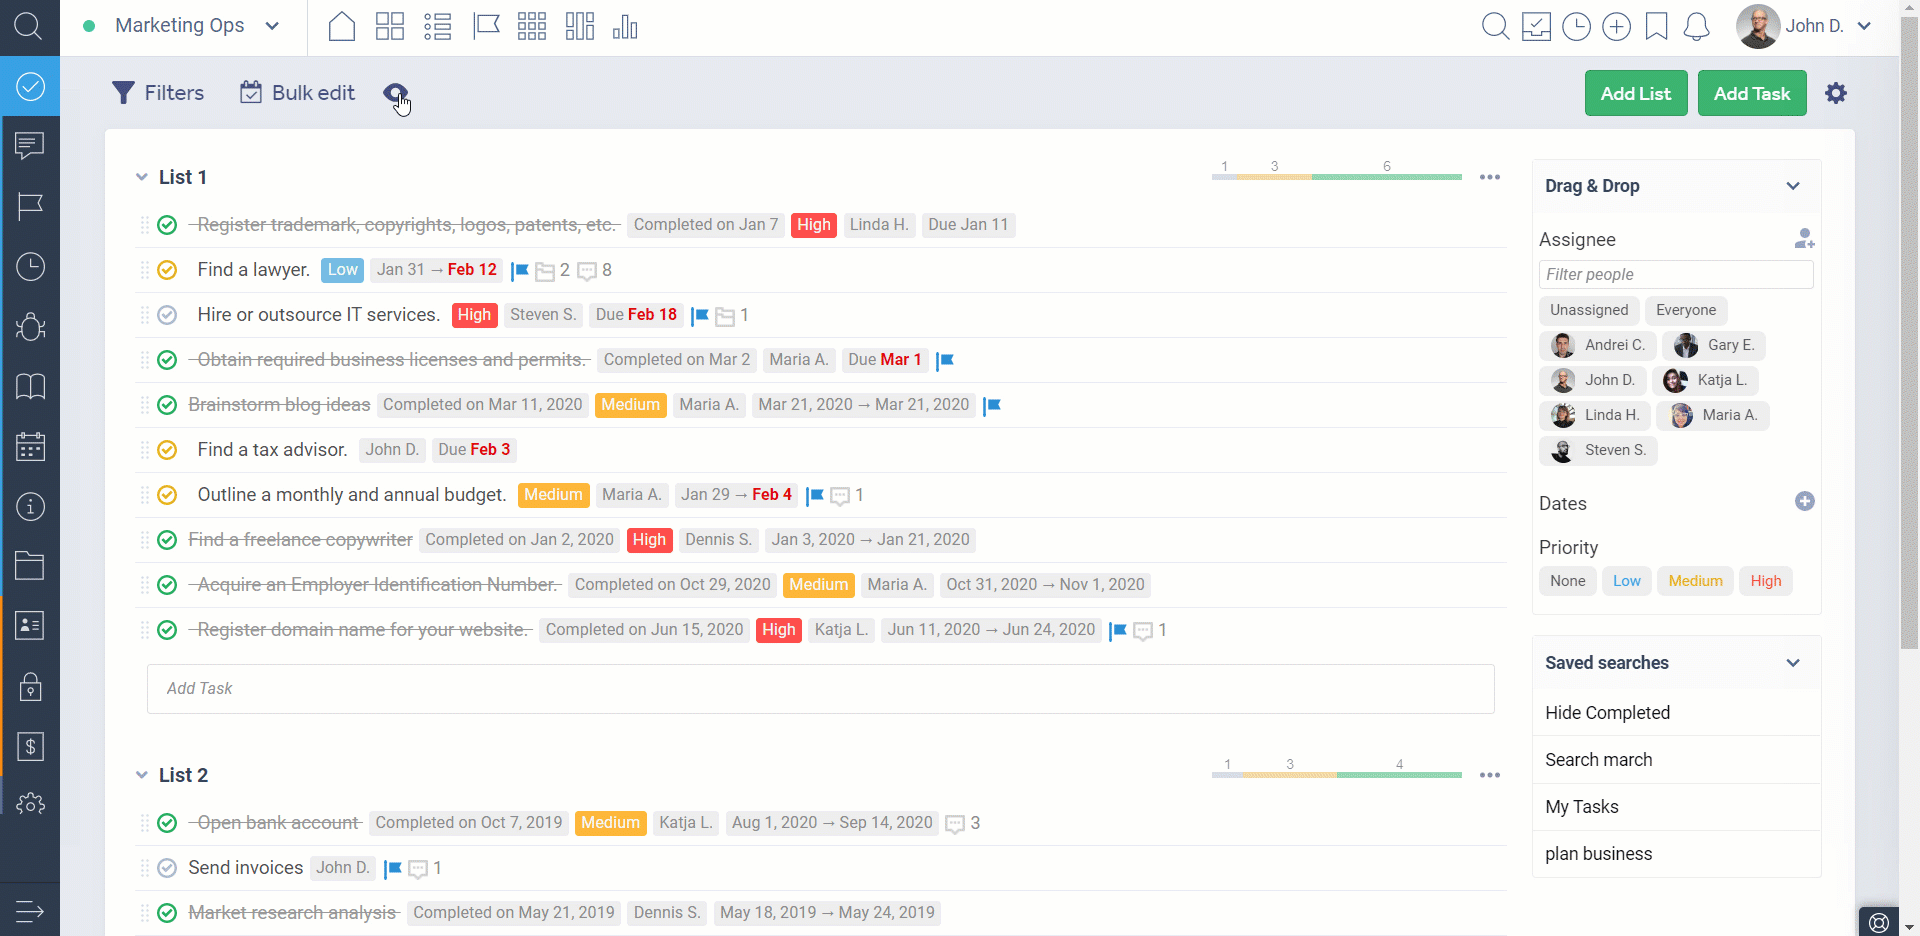Open the calendar icon in left sidebar

pos(30,447)
